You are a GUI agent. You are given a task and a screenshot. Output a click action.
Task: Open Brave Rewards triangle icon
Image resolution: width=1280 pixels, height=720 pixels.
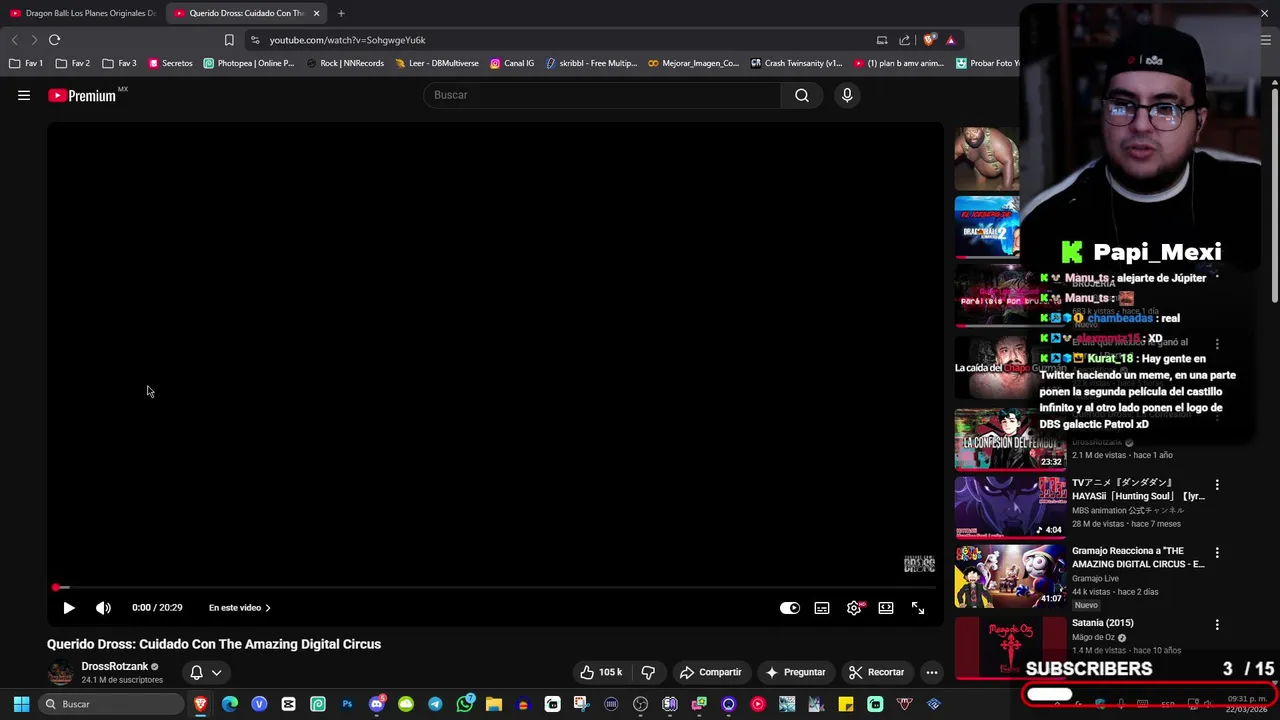tap(950, 40)
